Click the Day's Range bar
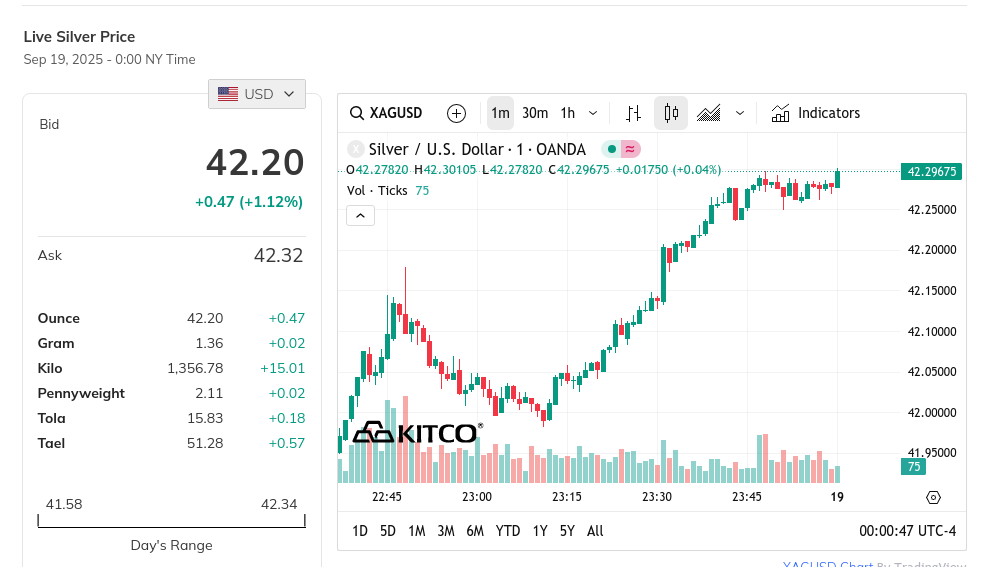The height and width of the screenshot is (567, 987). click(171, 521)
